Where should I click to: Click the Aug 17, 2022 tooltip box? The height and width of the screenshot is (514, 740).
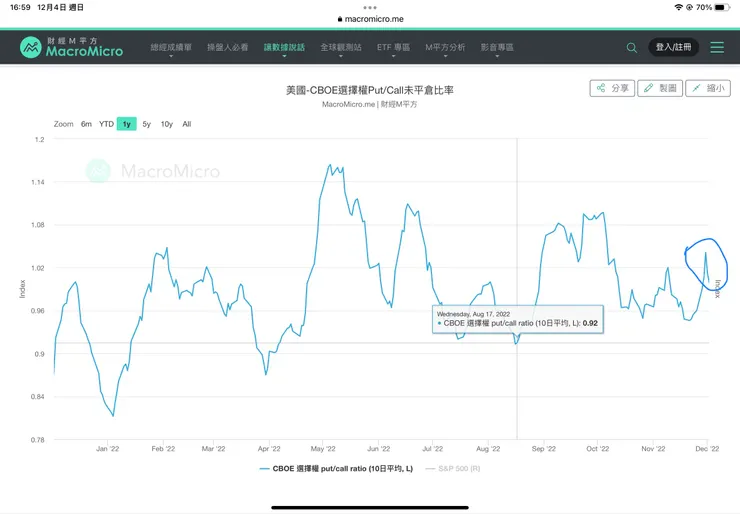point(518,319)
